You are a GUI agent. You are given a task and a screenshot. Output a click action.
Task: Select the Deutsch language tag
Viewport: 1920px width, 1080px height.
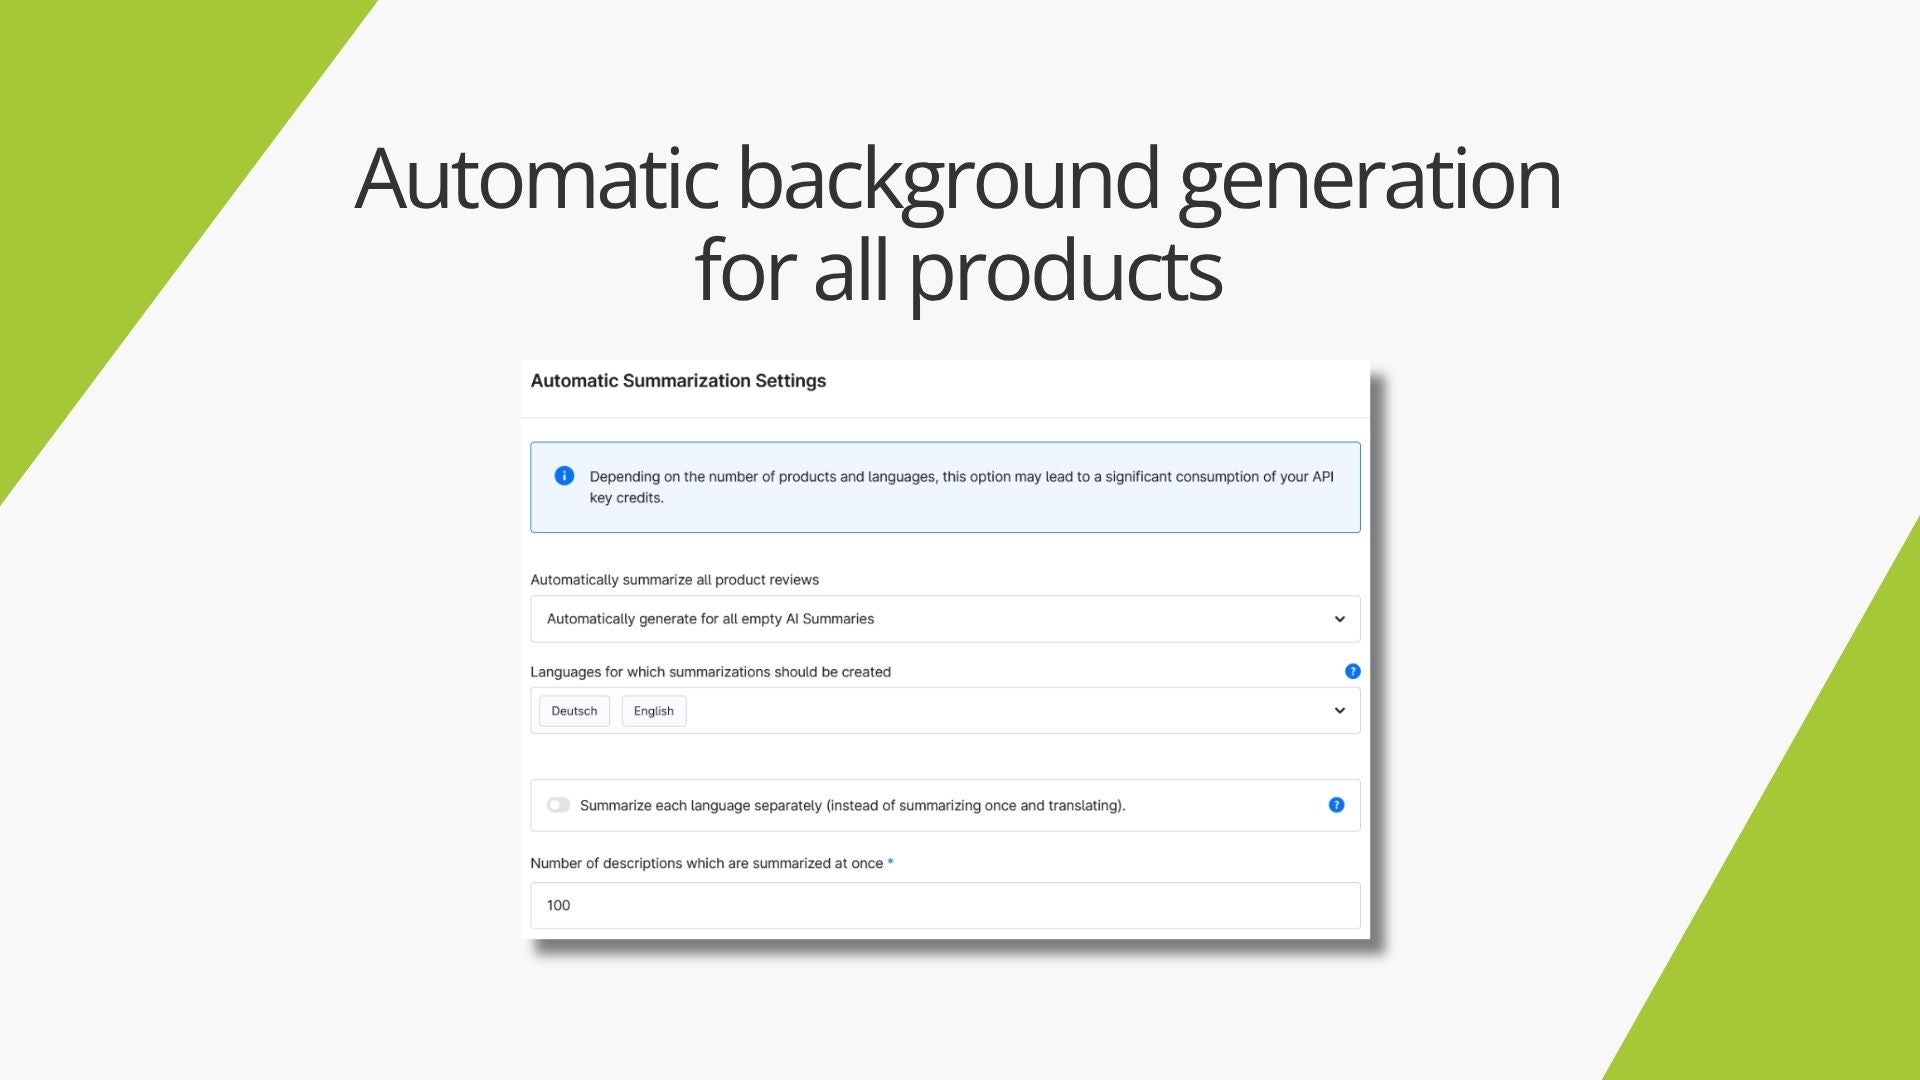(574, 711)
